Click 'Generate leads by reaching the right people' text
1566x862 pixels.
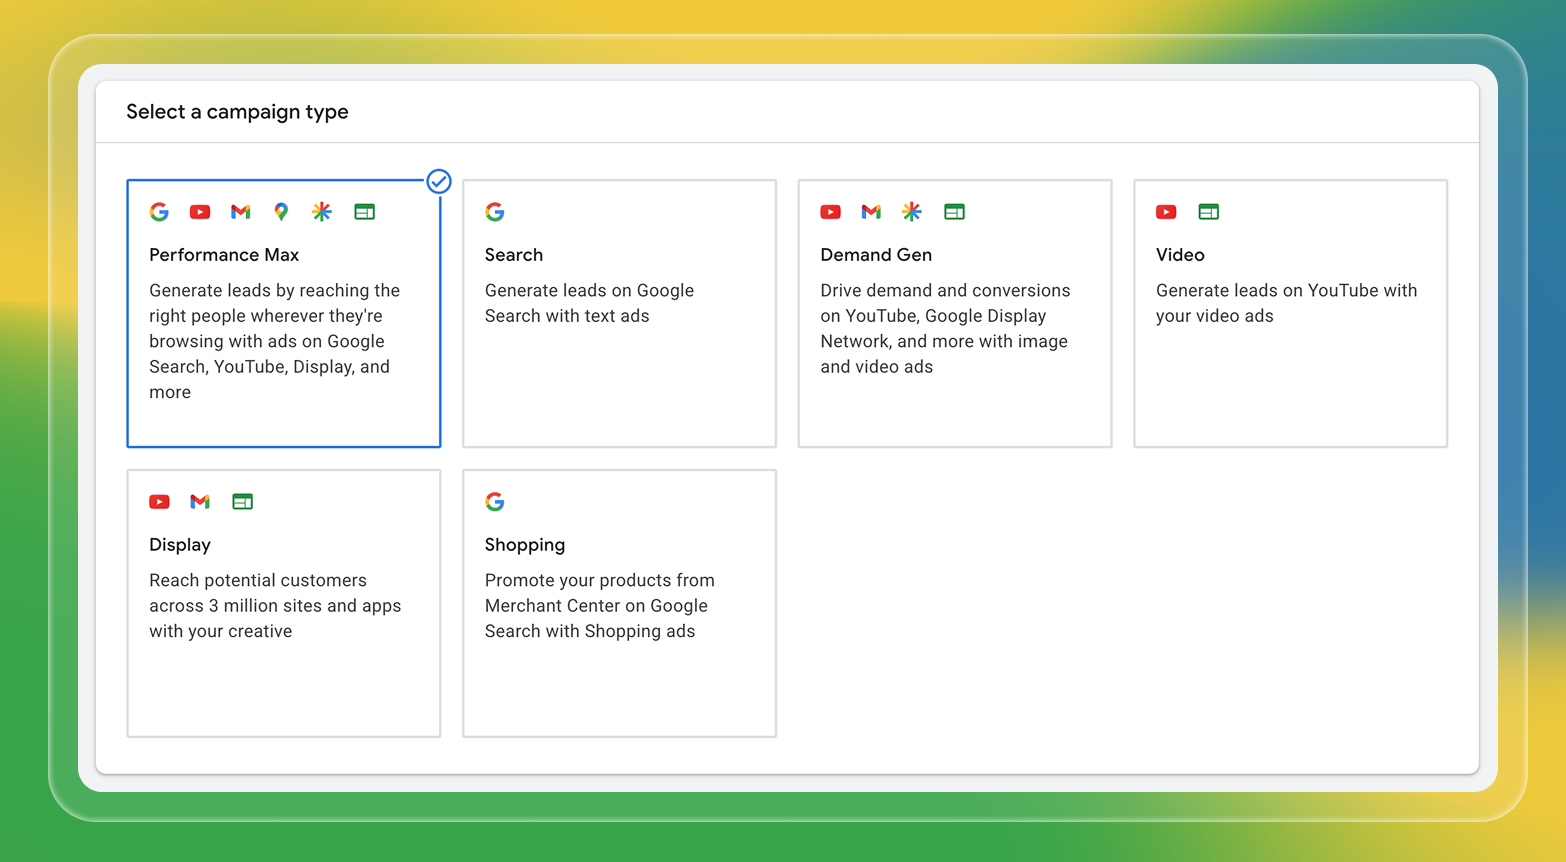[274, 341]
